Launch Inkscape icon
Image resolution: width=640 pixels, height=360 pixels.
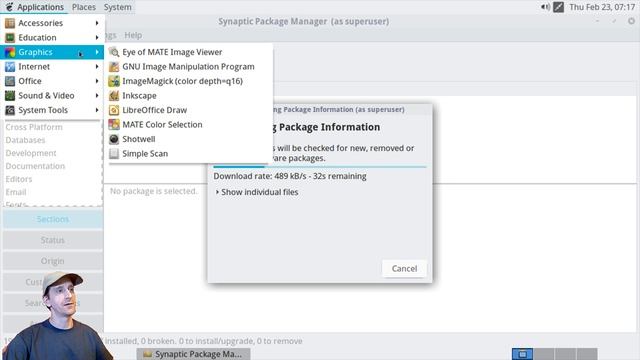coord(114,96)
